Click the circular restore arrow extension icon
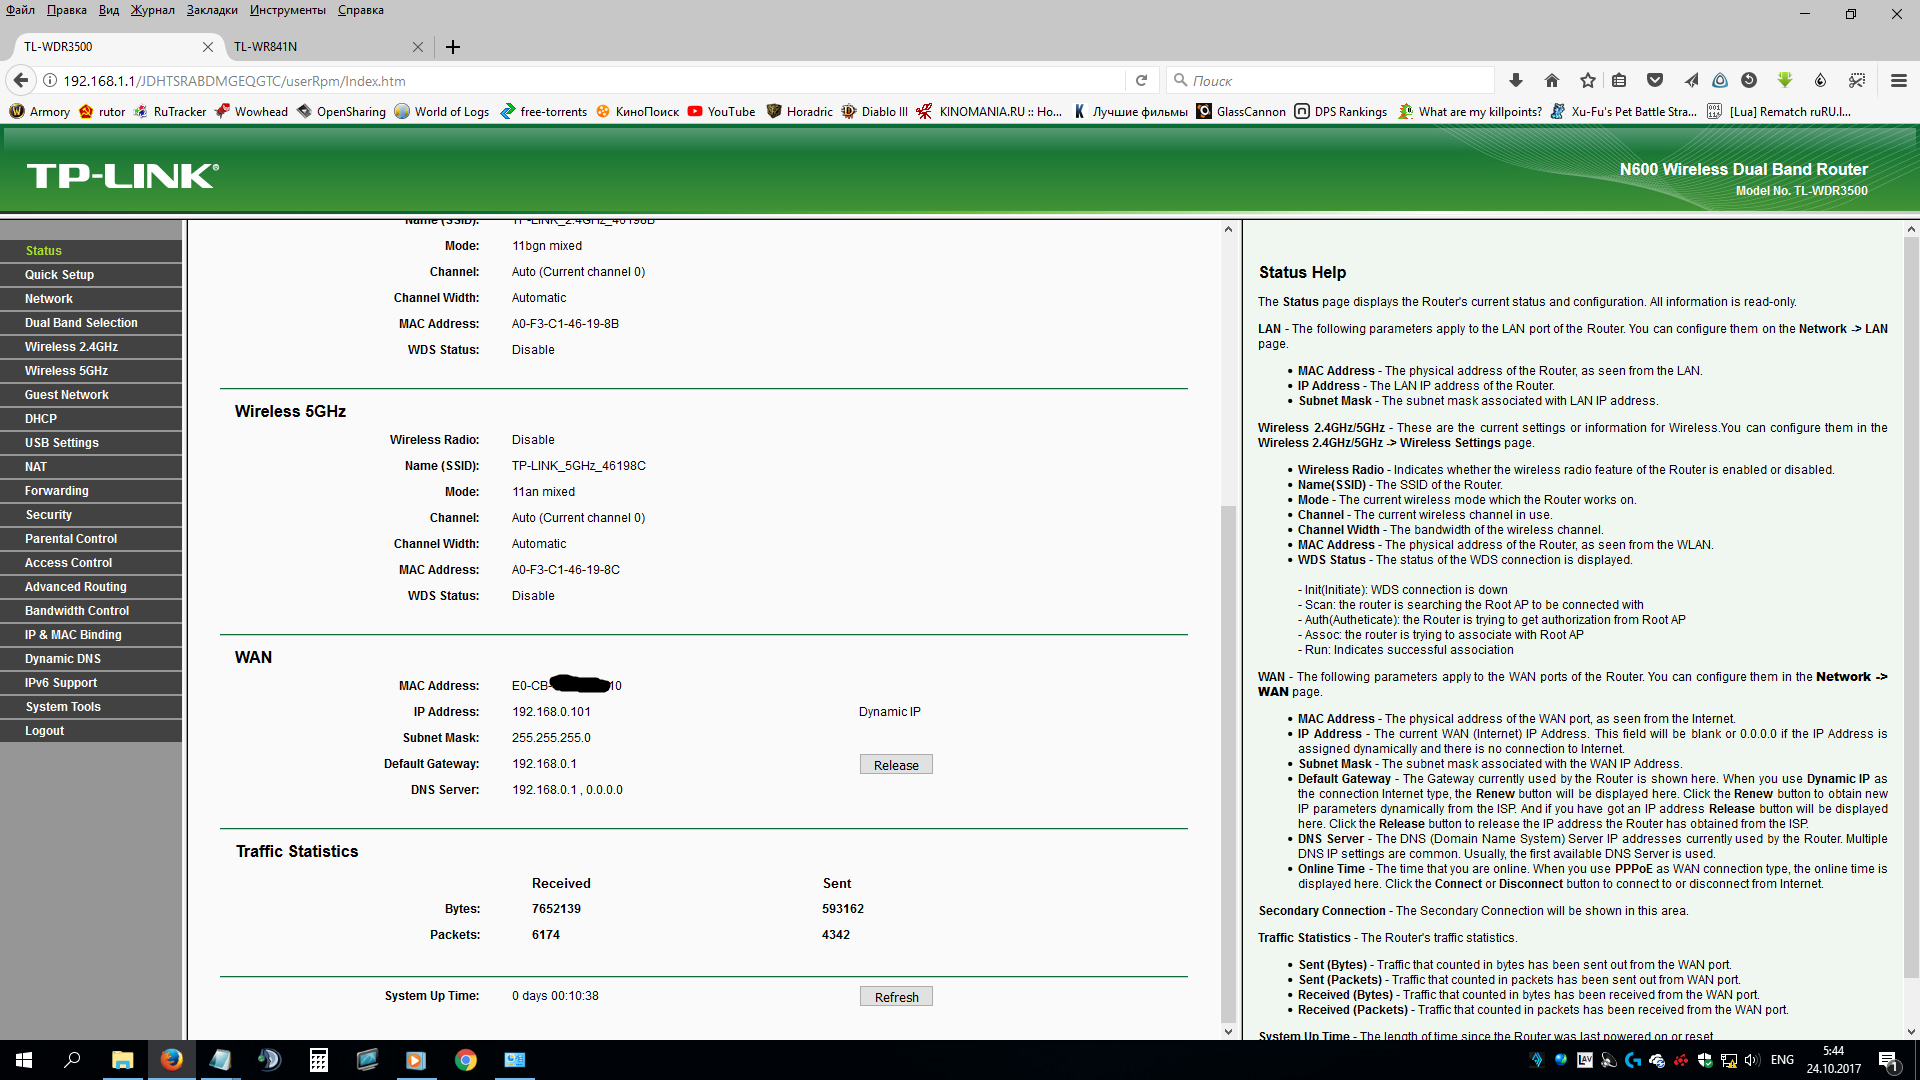 coord(1749,80)
